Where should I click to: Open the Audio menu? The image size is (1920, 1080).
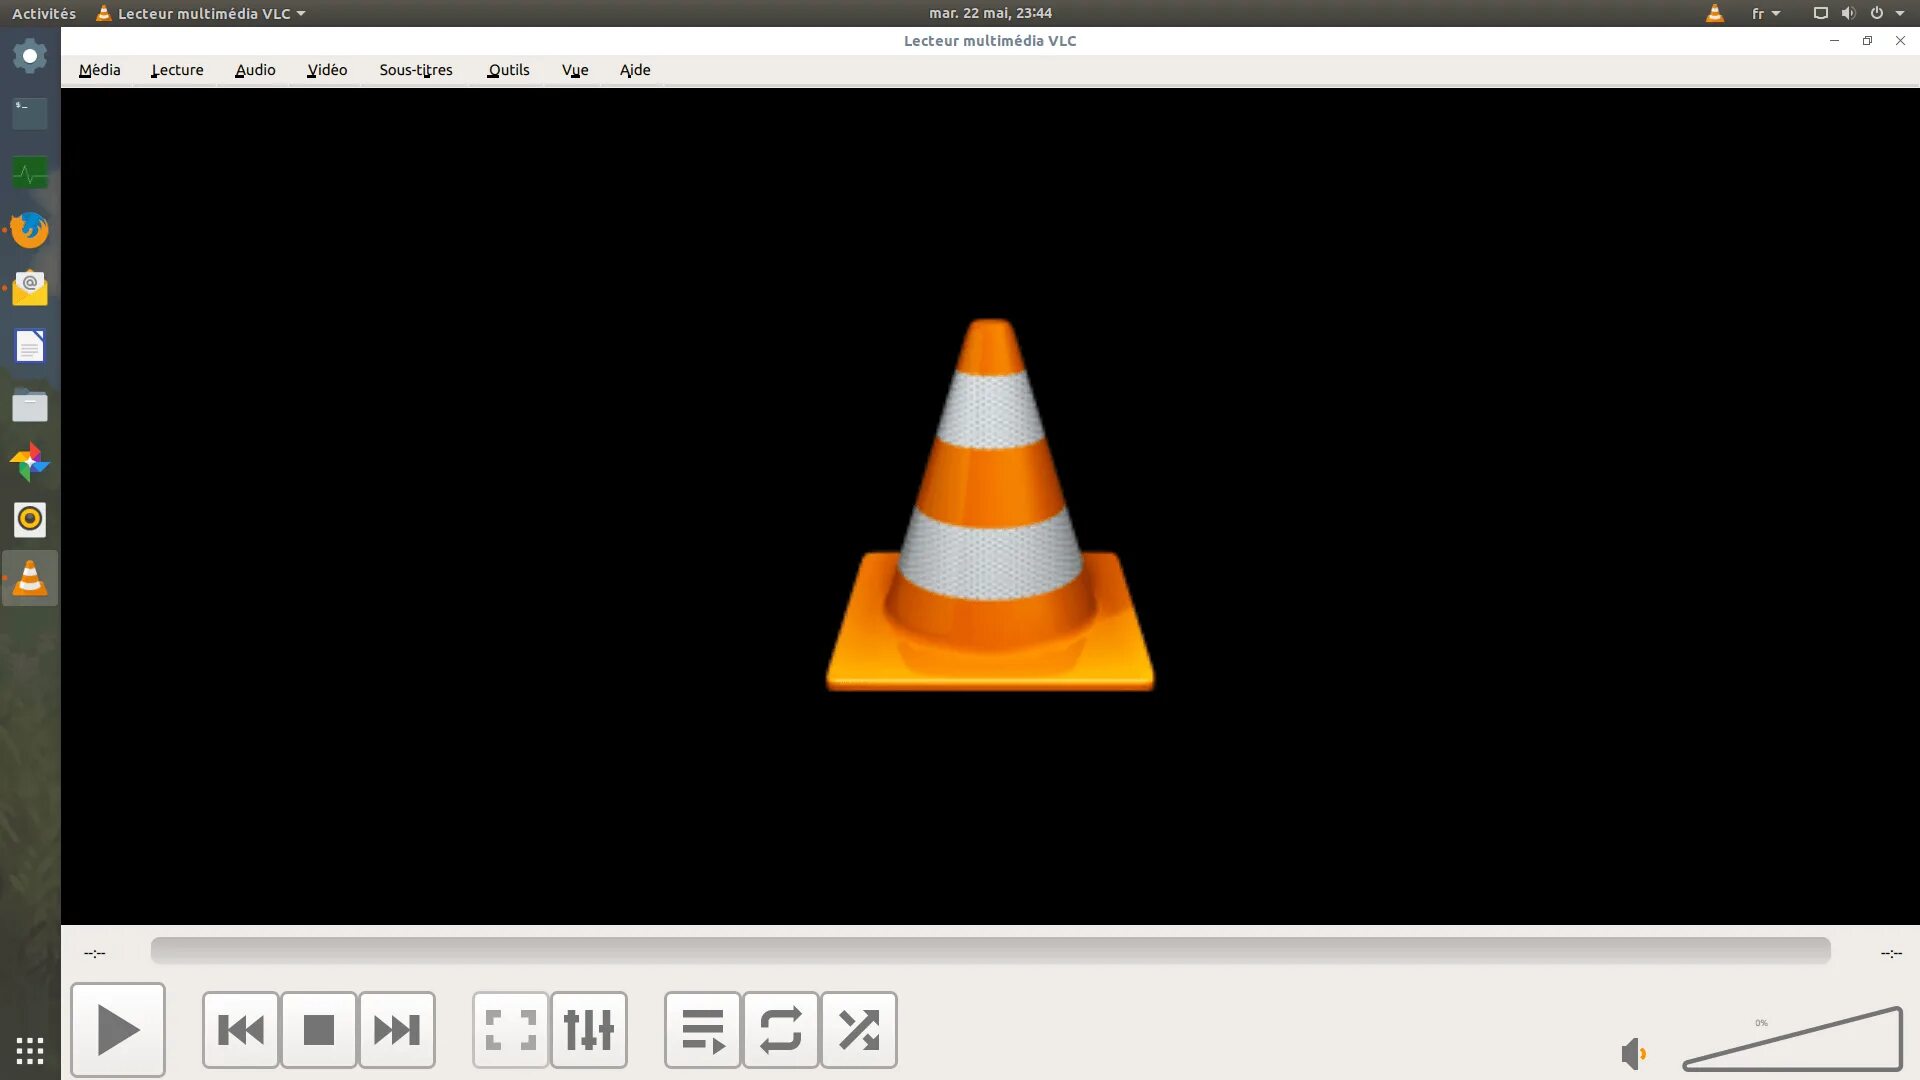point(255,70)
